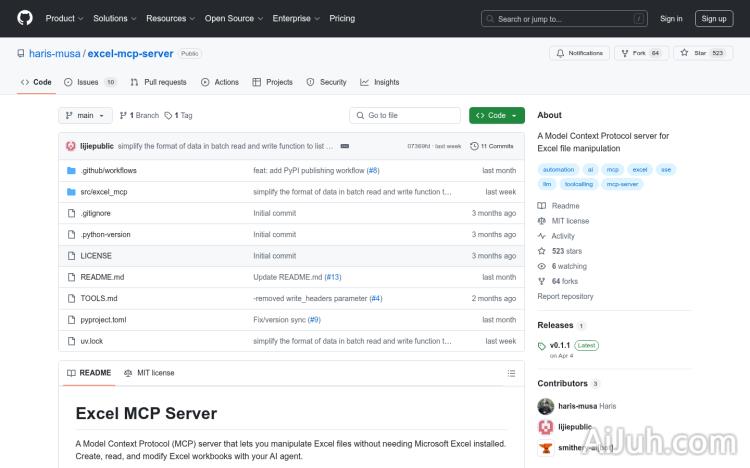Viewport: 750px width, 468px height.
Task: Click the automation topic tag
Action: (x=558, y=169)
